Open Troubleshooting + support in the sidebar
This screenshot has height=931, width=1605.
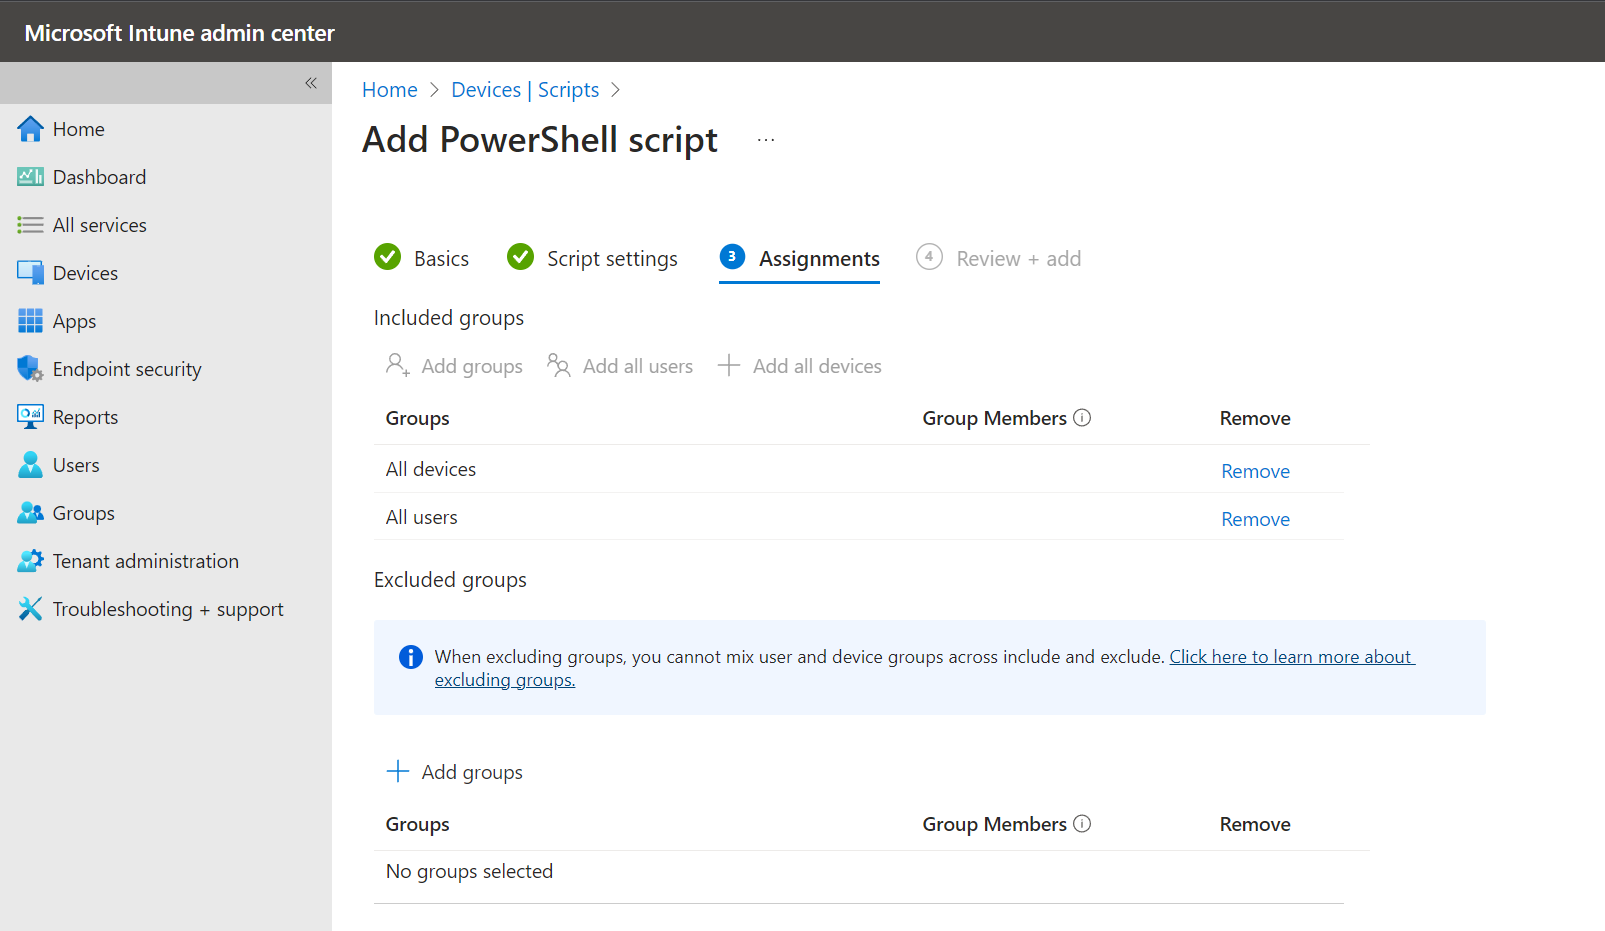pyautogui.click(x=166, y=609)
